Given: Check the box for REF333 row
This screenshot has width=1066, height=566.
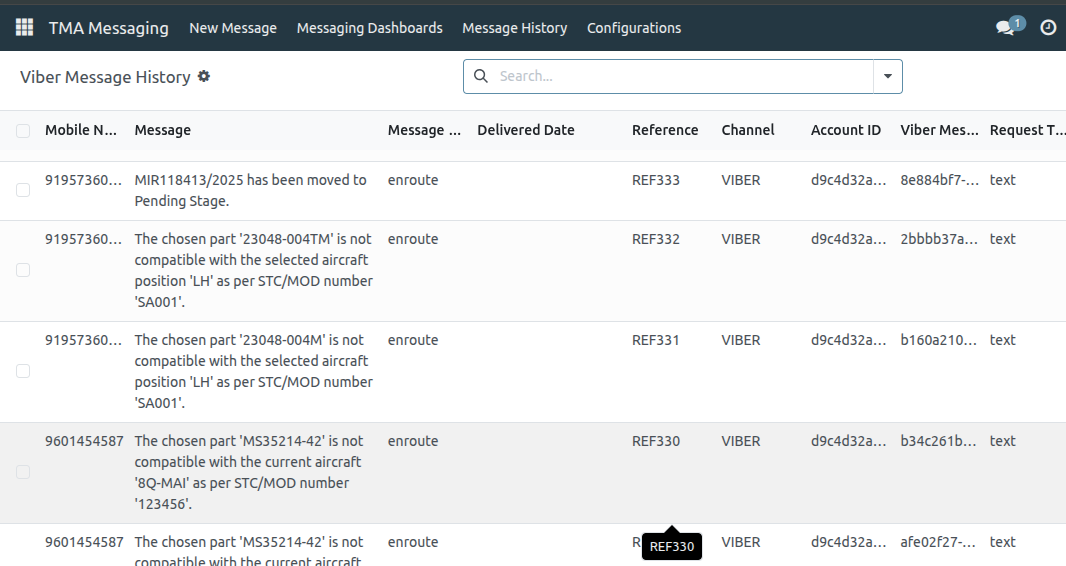Looking at the screenshot, I should (x=23, y=190).
